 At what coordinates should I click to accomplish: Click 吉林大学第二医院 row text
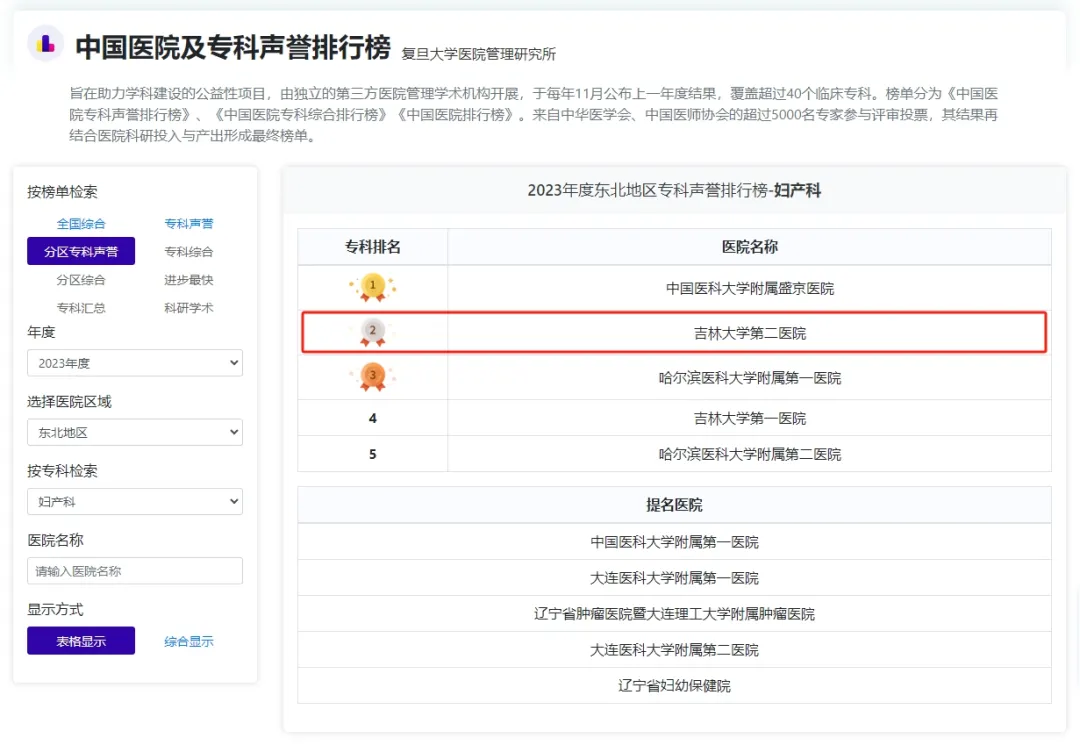click(749, 333)
